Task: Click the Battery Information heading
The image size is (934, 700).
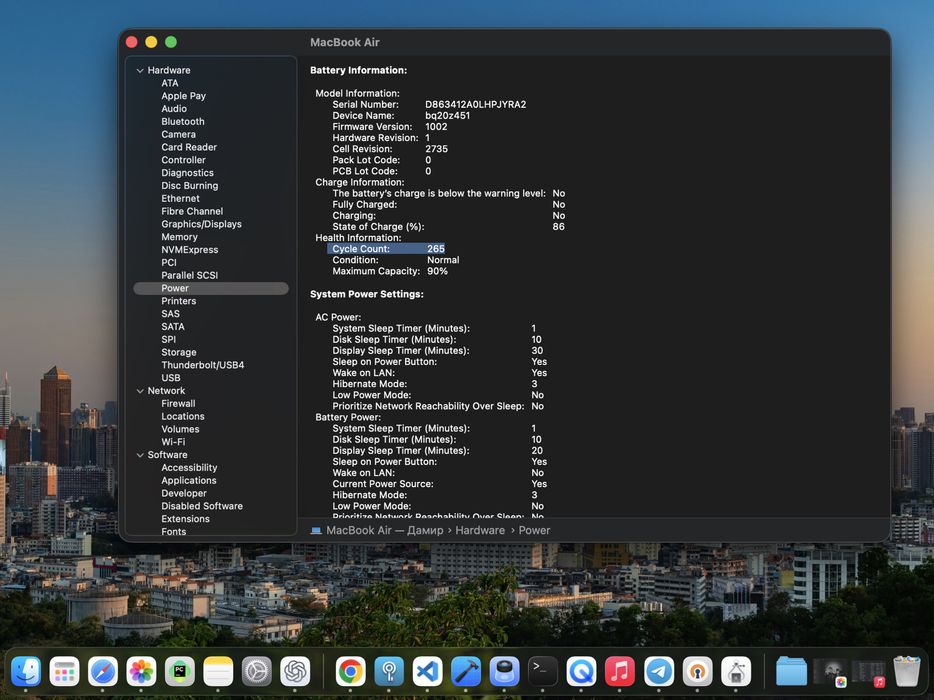Action: click(x=359, y=70)
